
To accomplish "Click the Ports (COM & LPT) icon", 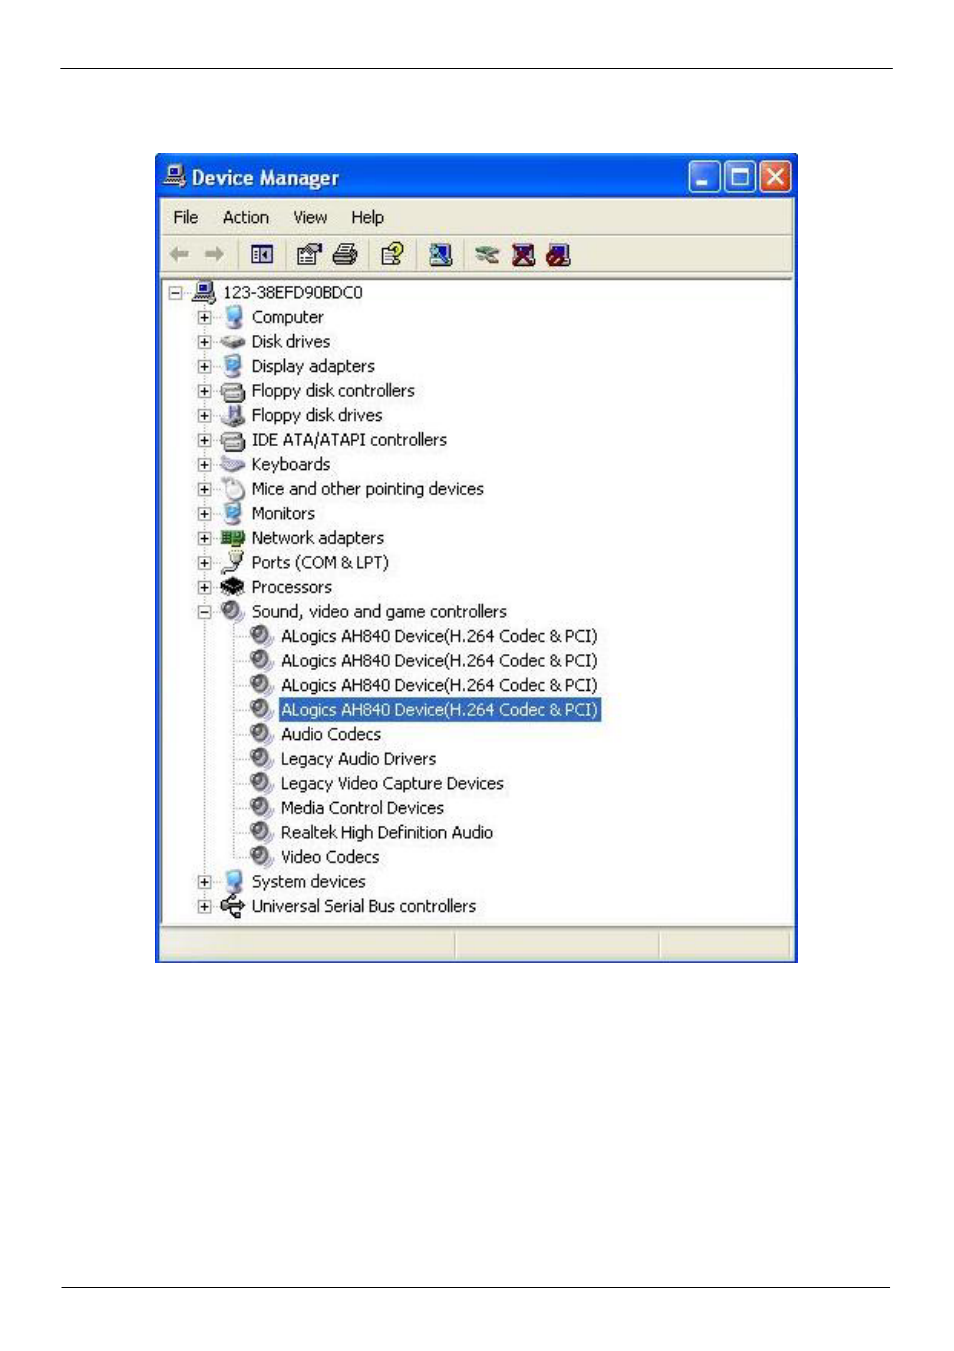I will 233,562.
